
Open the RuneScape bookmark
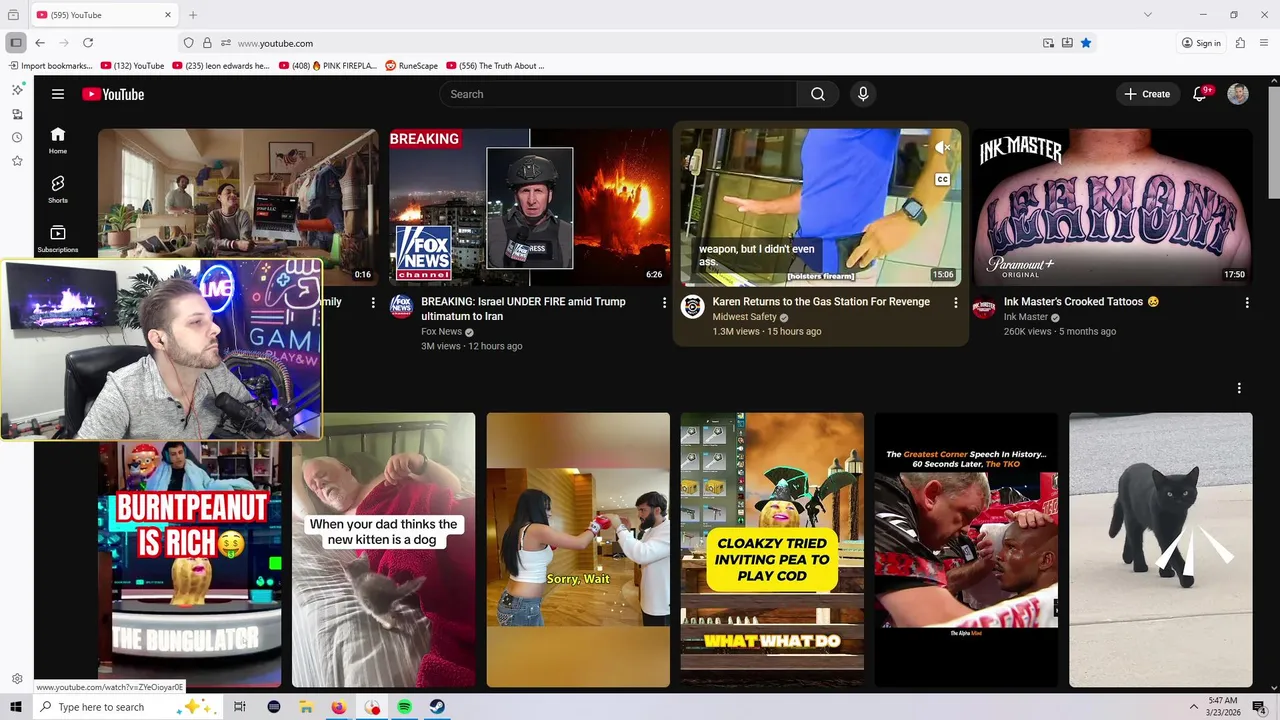[x=411, y=66]
